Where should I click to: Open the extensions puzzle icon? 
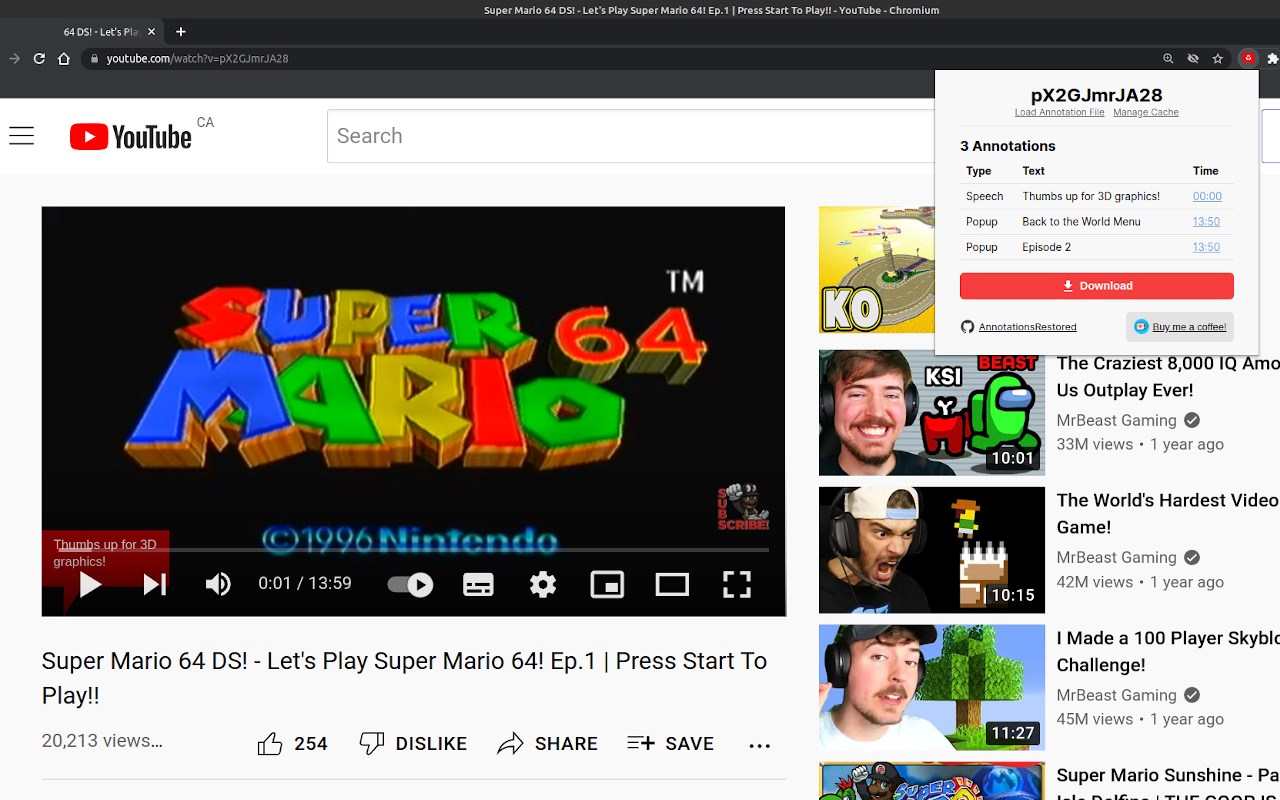[x=1272, y=59]
